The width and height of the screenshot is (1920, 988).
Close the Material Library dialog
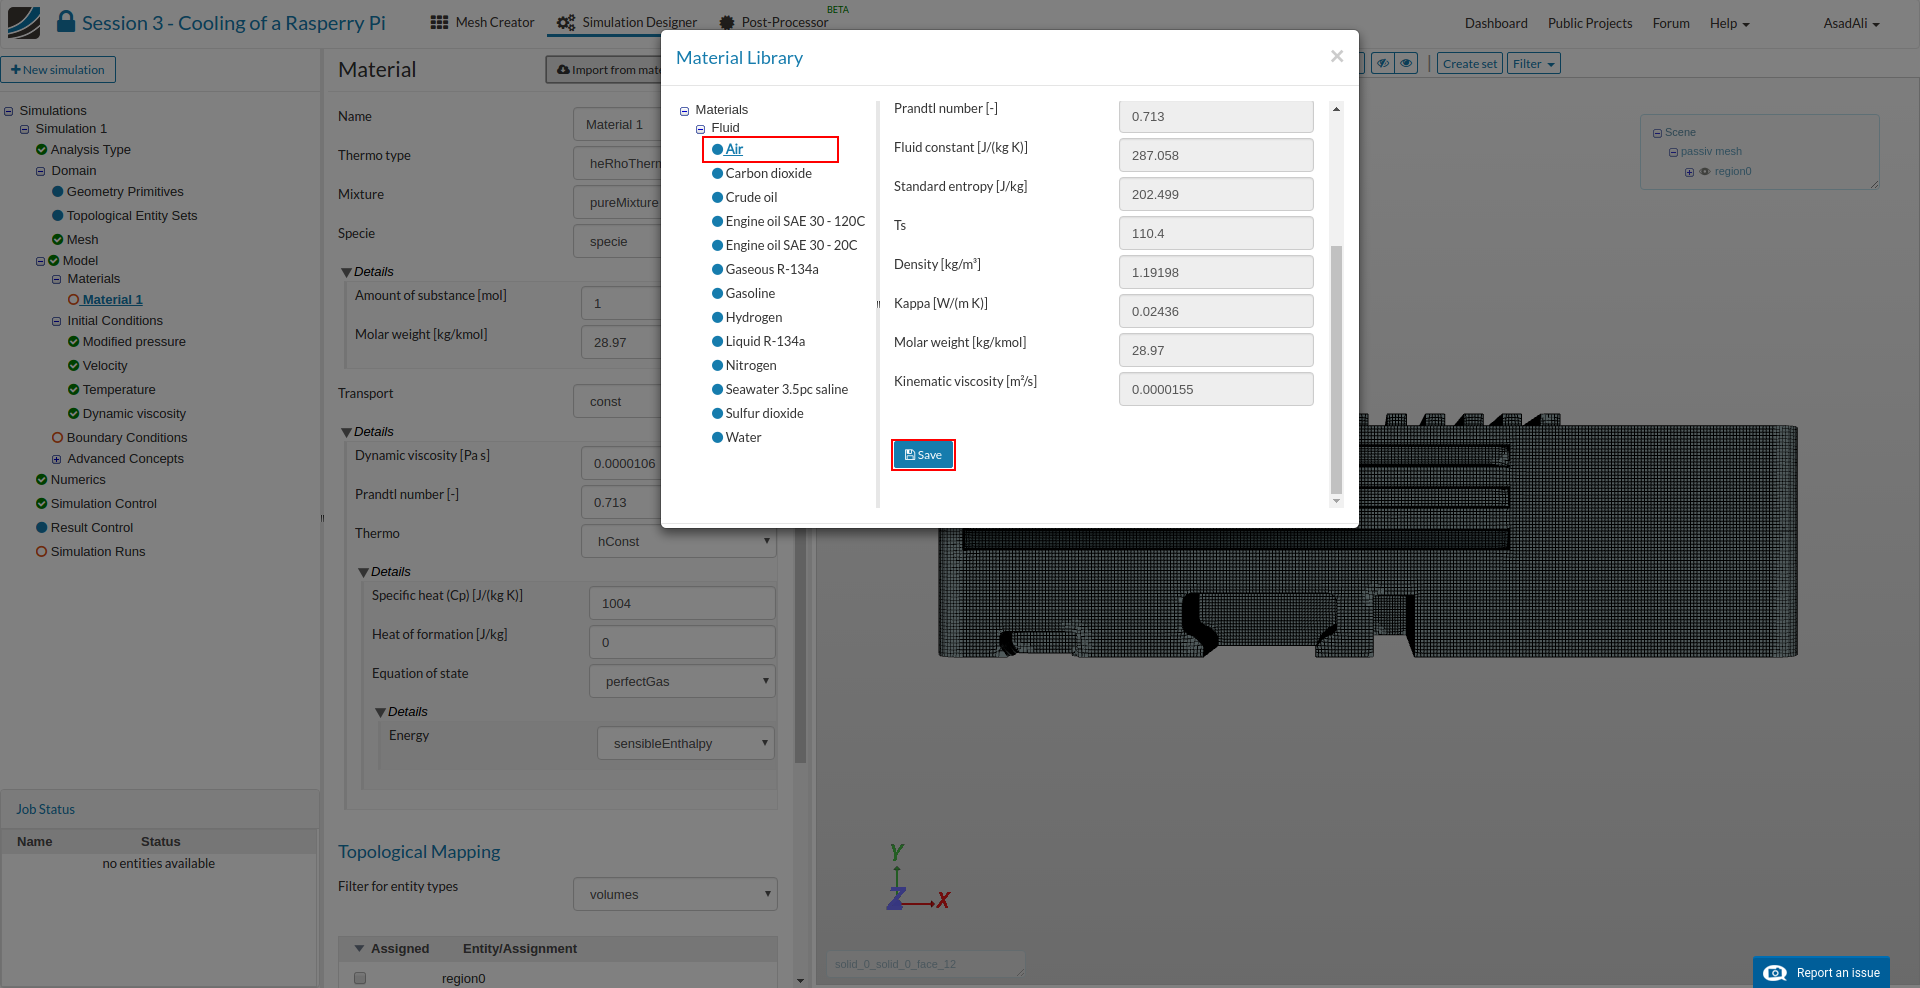1336,57
